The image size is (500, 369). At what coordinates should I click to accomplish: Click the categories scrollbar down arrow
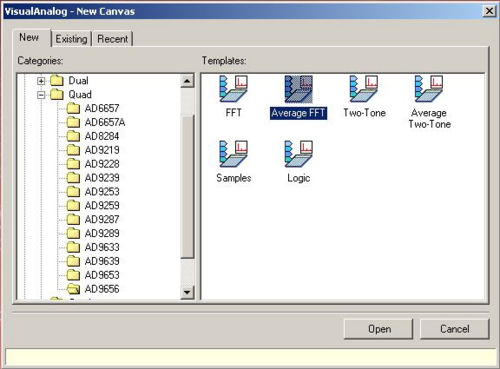(x=187, y=292)
